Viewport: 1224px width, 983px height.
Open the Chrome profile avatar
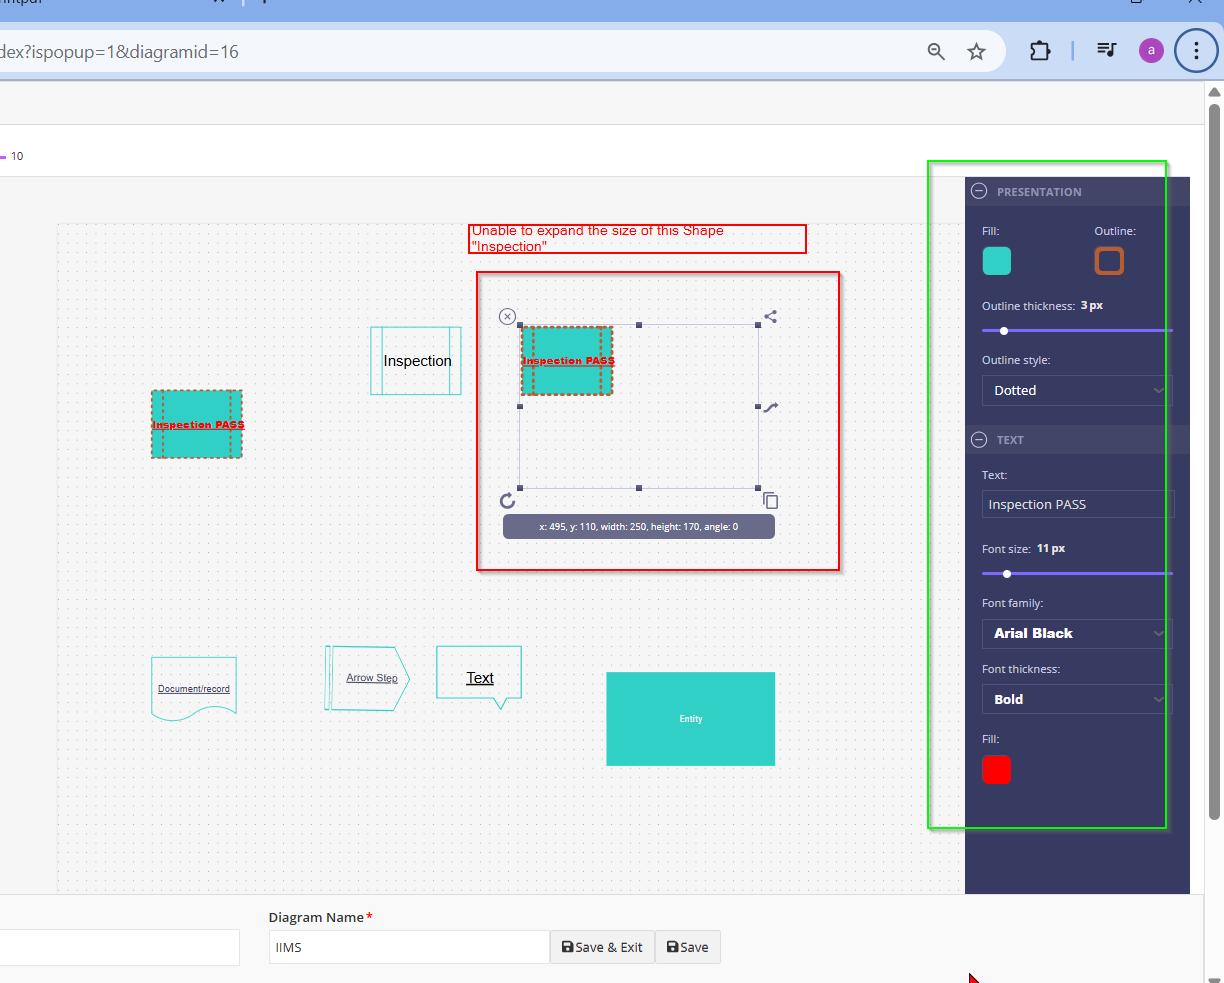1151,50
